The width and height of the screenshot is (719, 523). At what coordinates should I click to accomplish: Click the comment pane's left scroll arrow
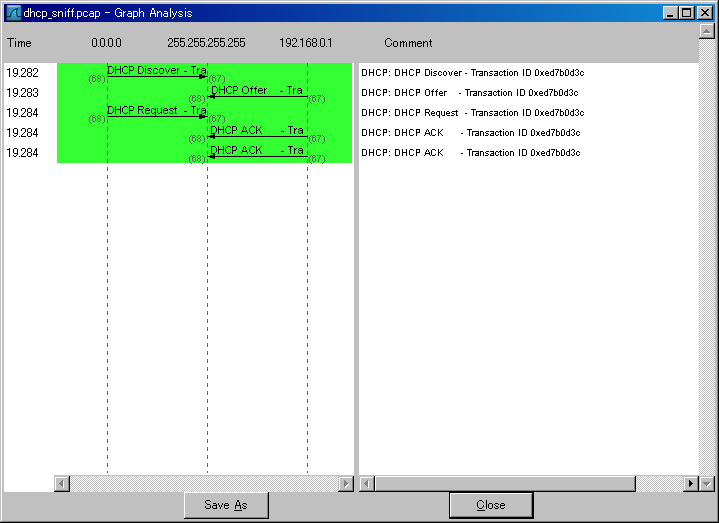pos(367,484)
